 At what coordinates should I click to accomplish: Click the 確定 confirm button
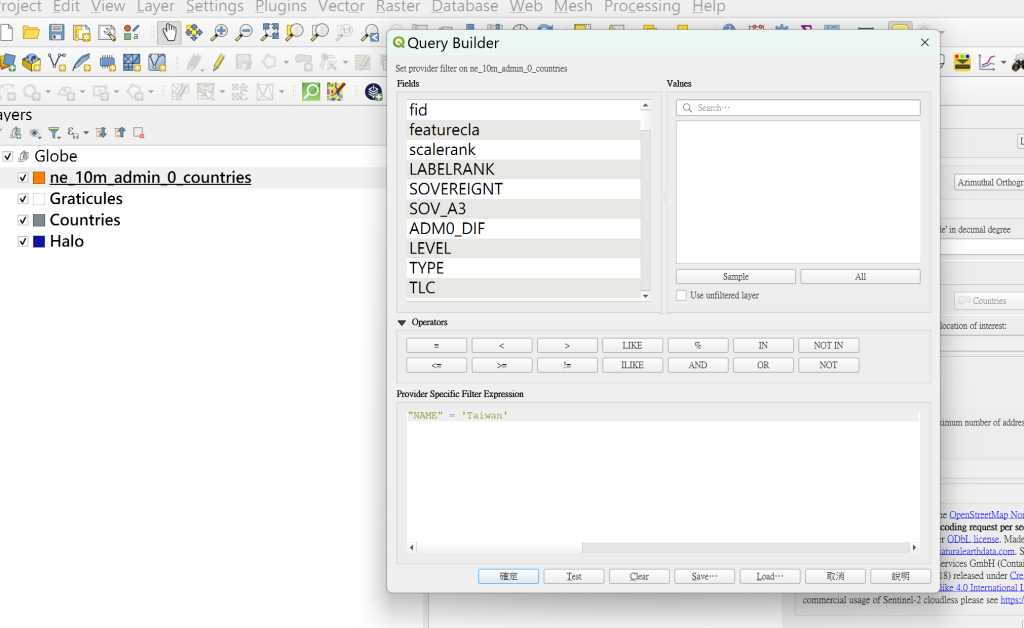(x=508, y=576)
